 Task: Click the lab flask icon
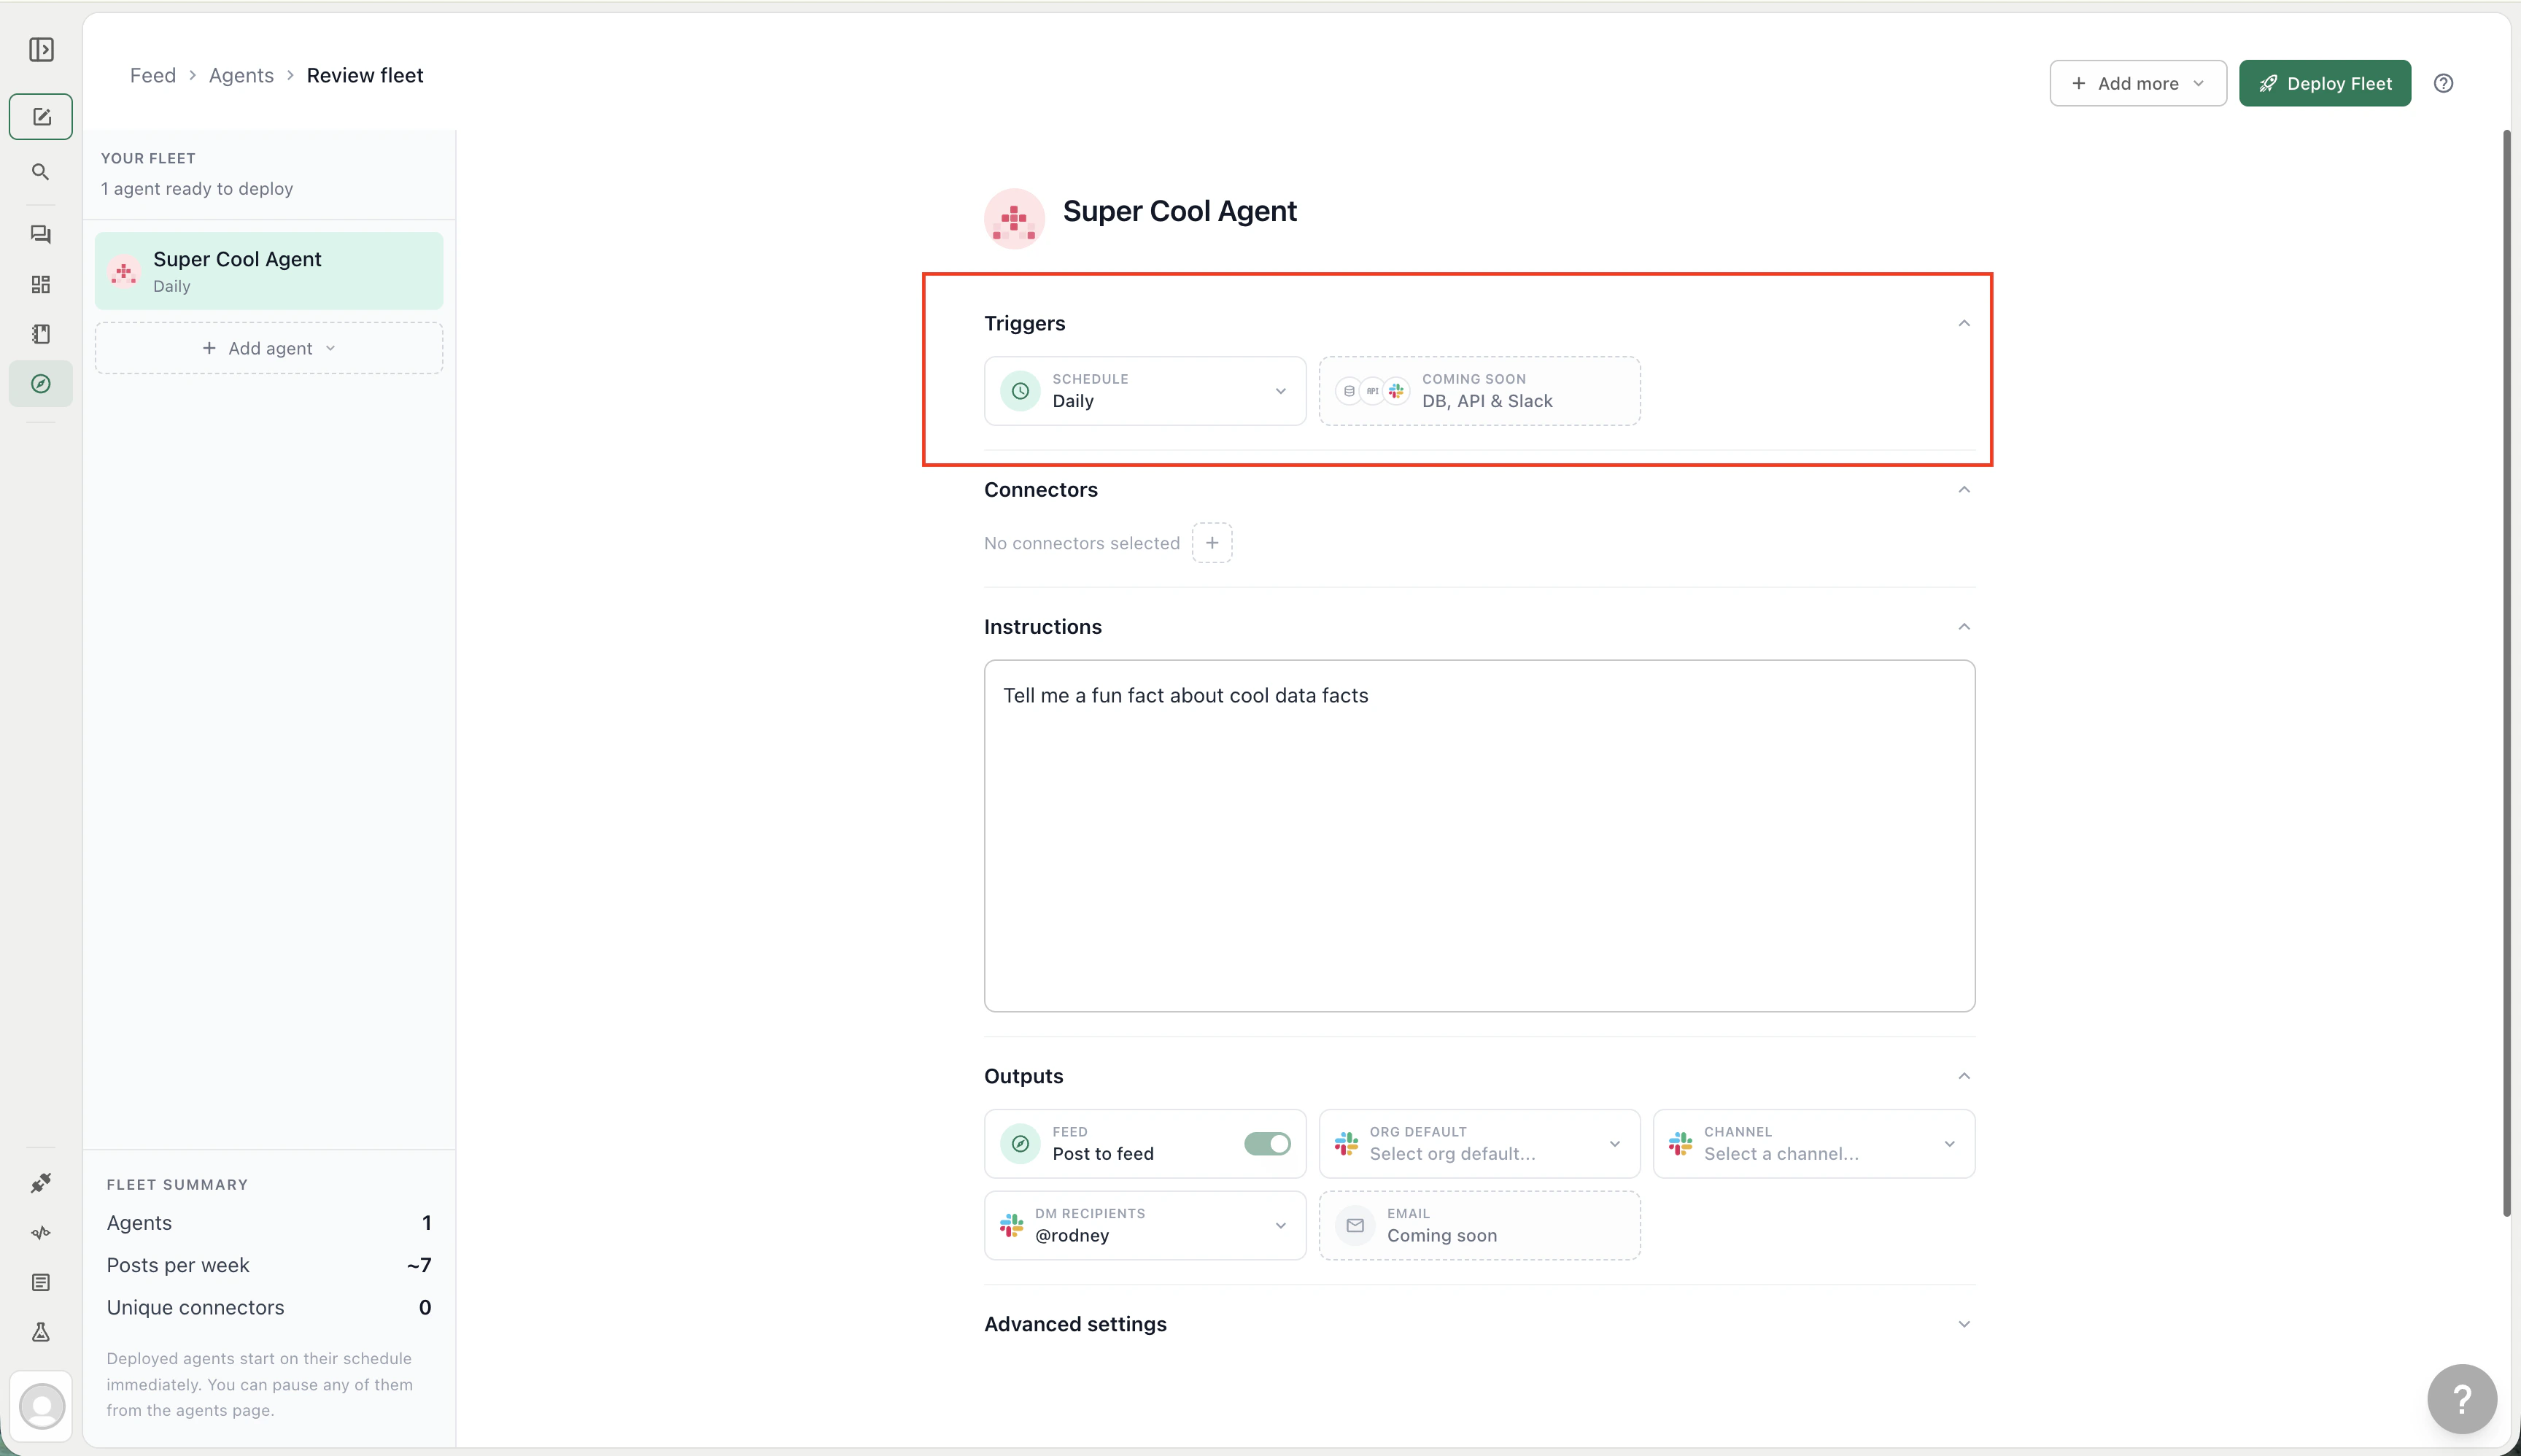41,1332
